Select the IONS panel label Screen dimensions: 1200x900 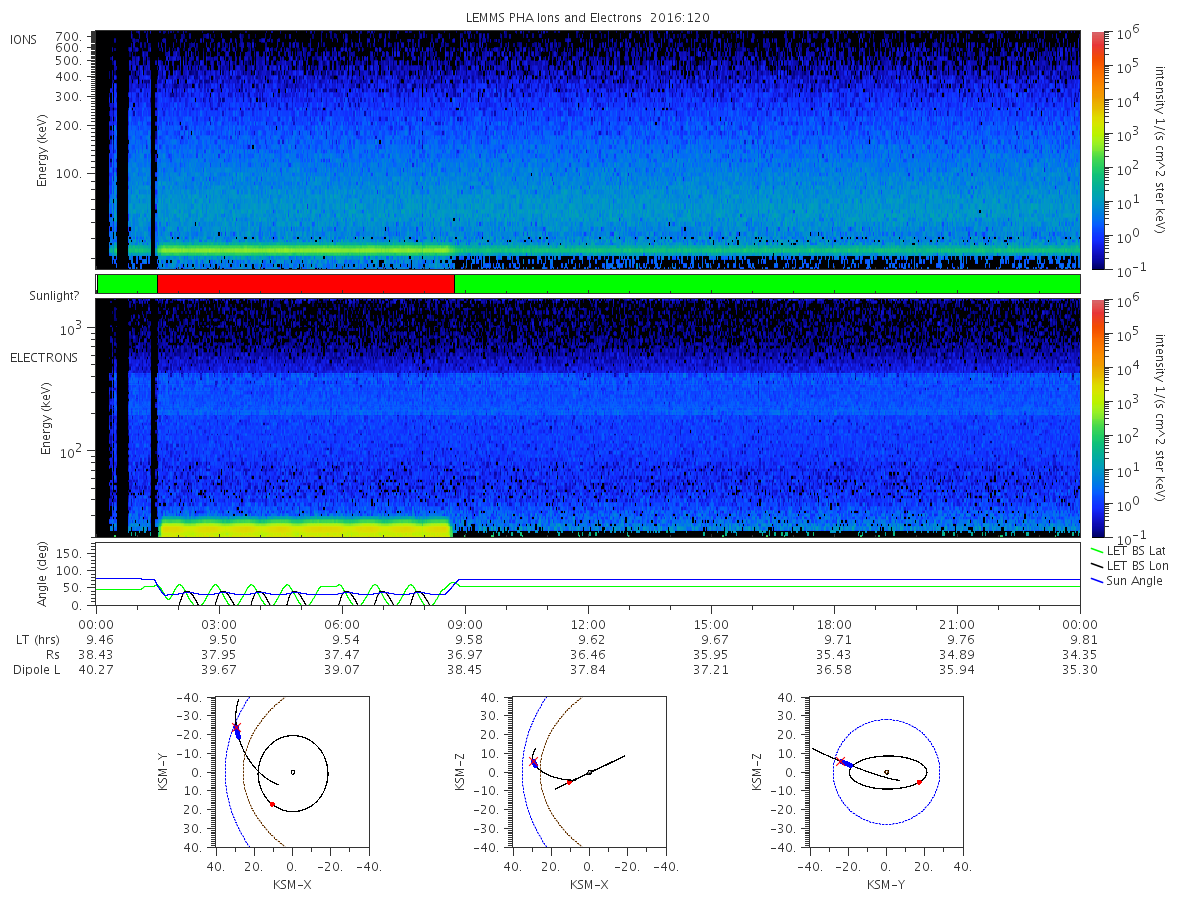[24, 40]
